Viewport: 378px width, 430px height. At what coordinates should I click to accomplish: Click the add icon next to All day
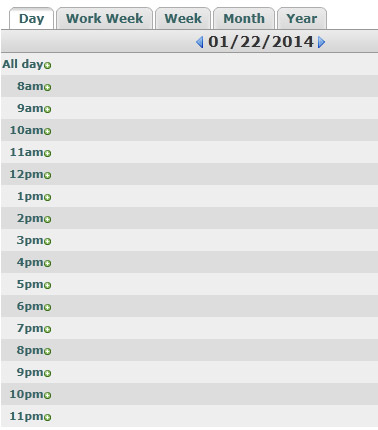(48, 65)
